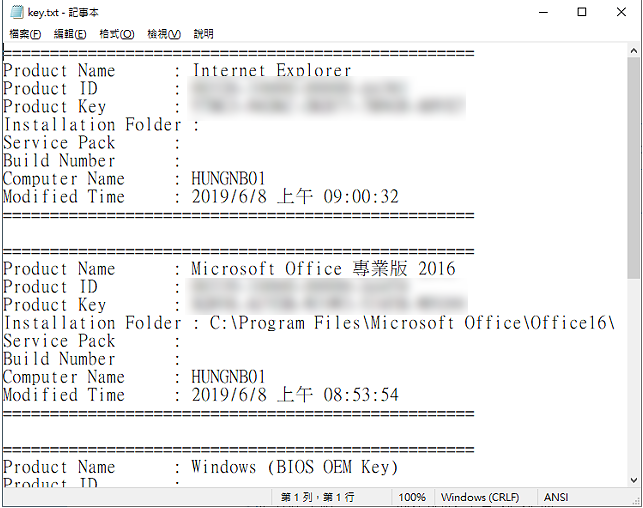Place cursor on Office16 installation folder path
The width and height of the screenshot is (643, 508).
(x=412, y=323)
